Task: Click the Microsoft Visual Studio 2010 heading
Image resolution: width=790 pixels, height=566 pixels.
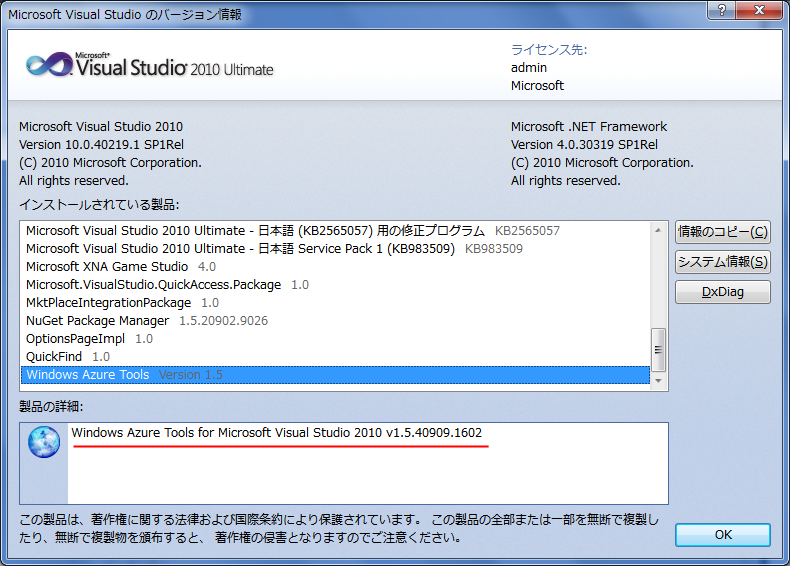Action: pos(101,127)
